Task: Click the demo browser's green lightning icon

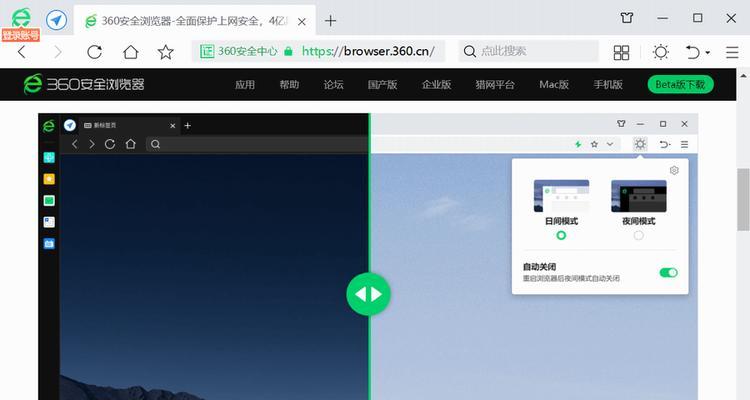Action: [578, 144]
